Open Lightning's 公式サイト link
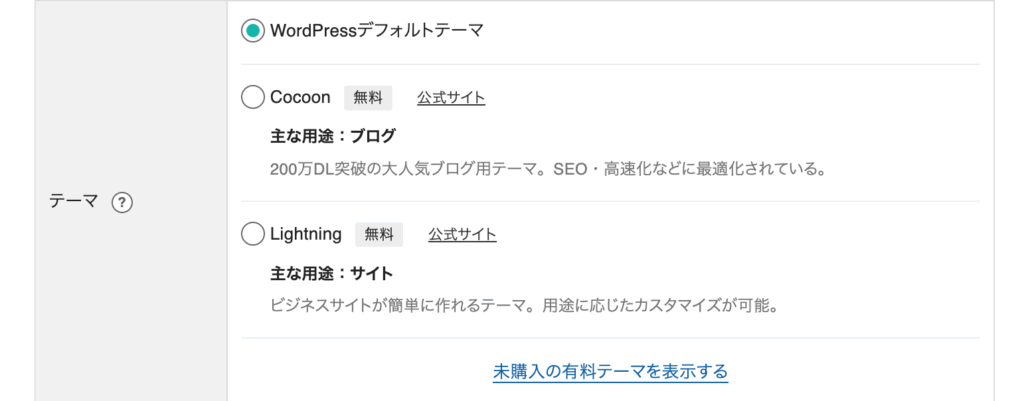 [462, 235]
